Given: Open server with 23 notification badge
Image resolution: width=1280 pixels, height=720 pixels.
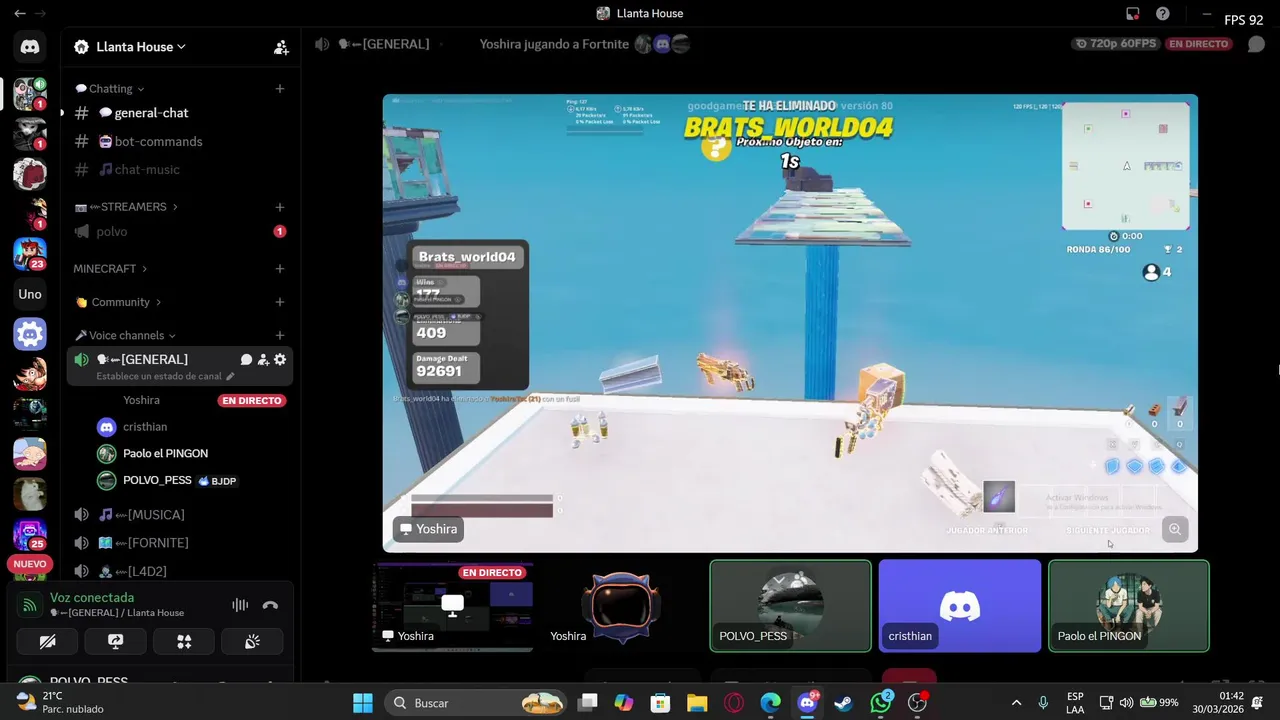Looking at the screenshot, I should 30,254.
